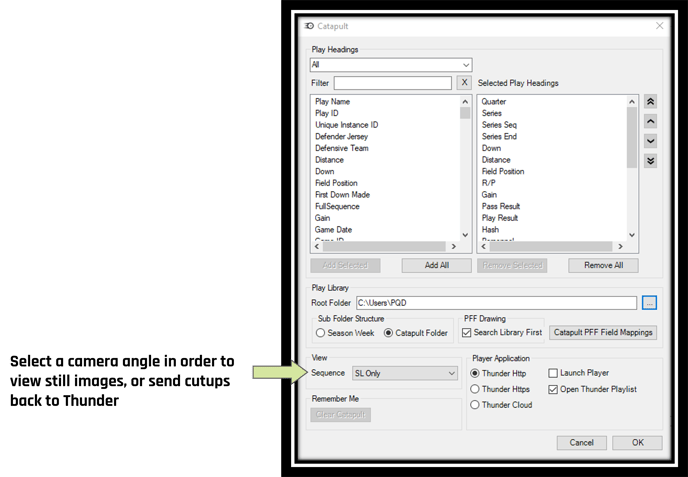688x477 pixels.
Task: Select Play Name in the headings list
Action: [x=332, y=102]
